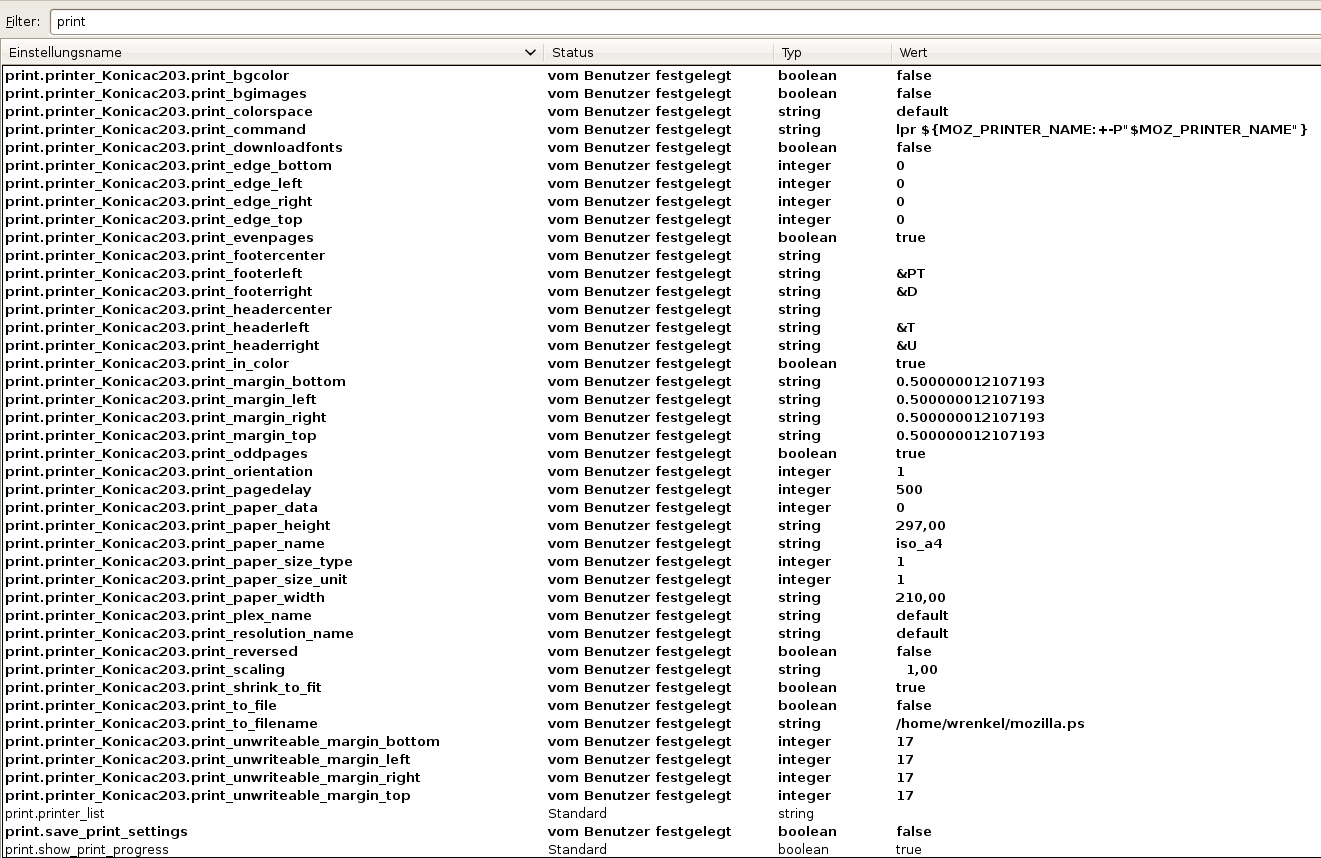Click the print_pagedelay value 500

click(x=909, y=490)
